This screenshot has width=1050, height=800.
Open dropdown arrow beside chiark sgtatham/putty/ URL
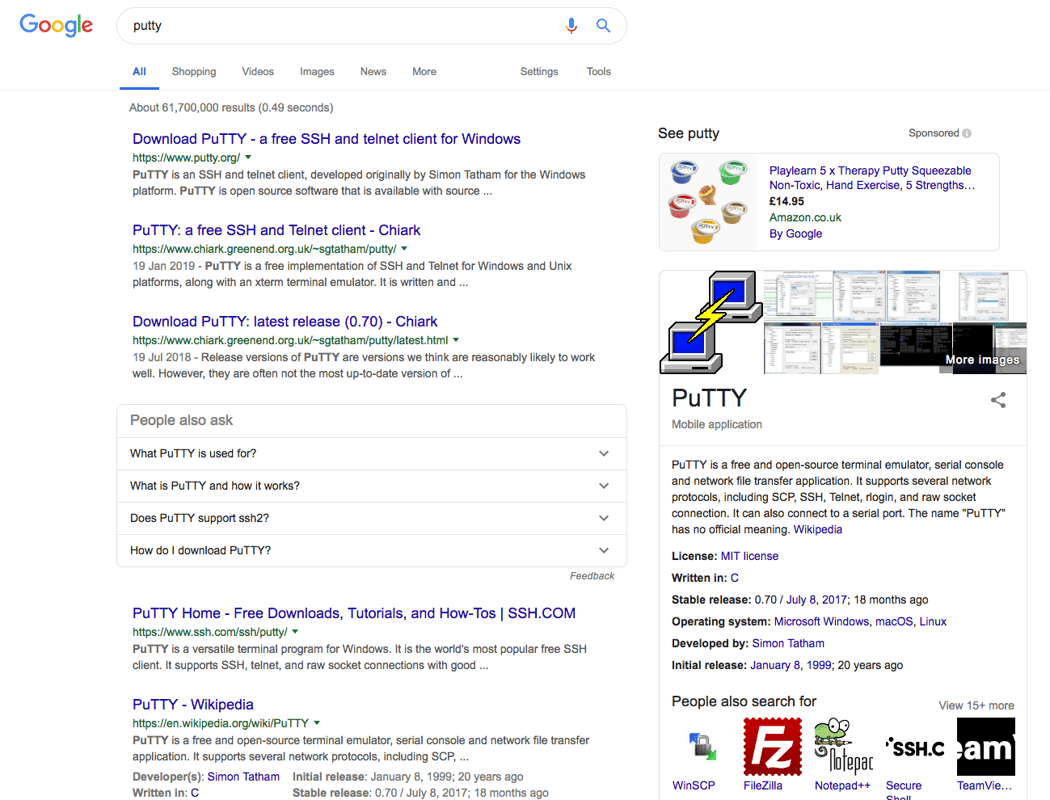404,249
